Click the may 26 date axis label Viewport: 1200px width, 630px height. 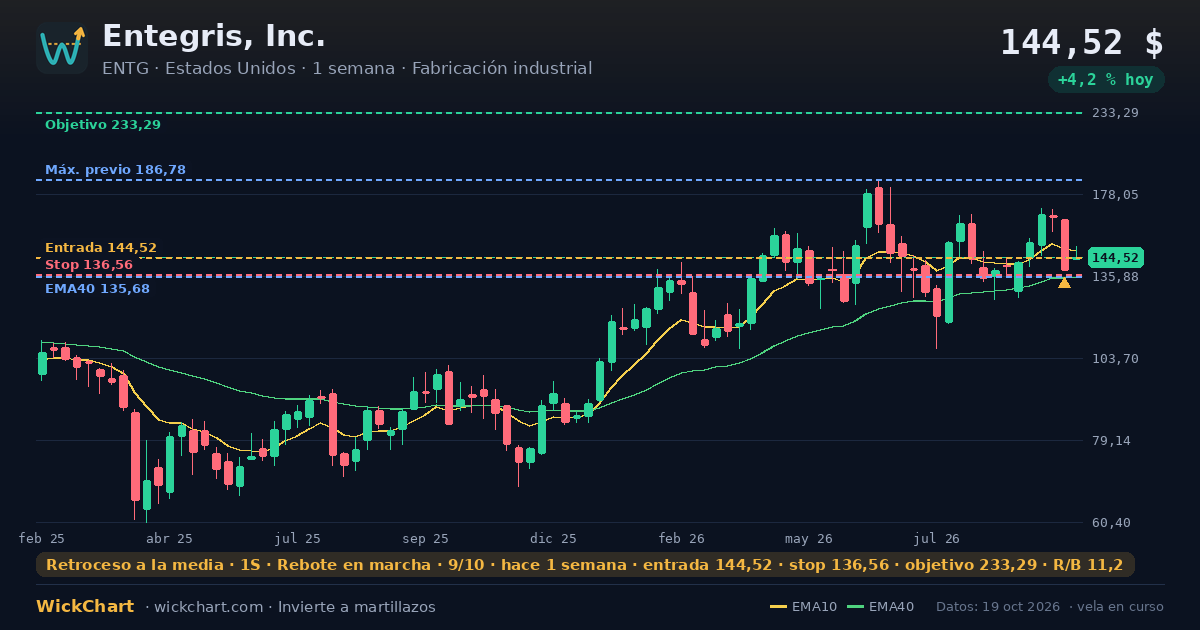tap(809, 539)
